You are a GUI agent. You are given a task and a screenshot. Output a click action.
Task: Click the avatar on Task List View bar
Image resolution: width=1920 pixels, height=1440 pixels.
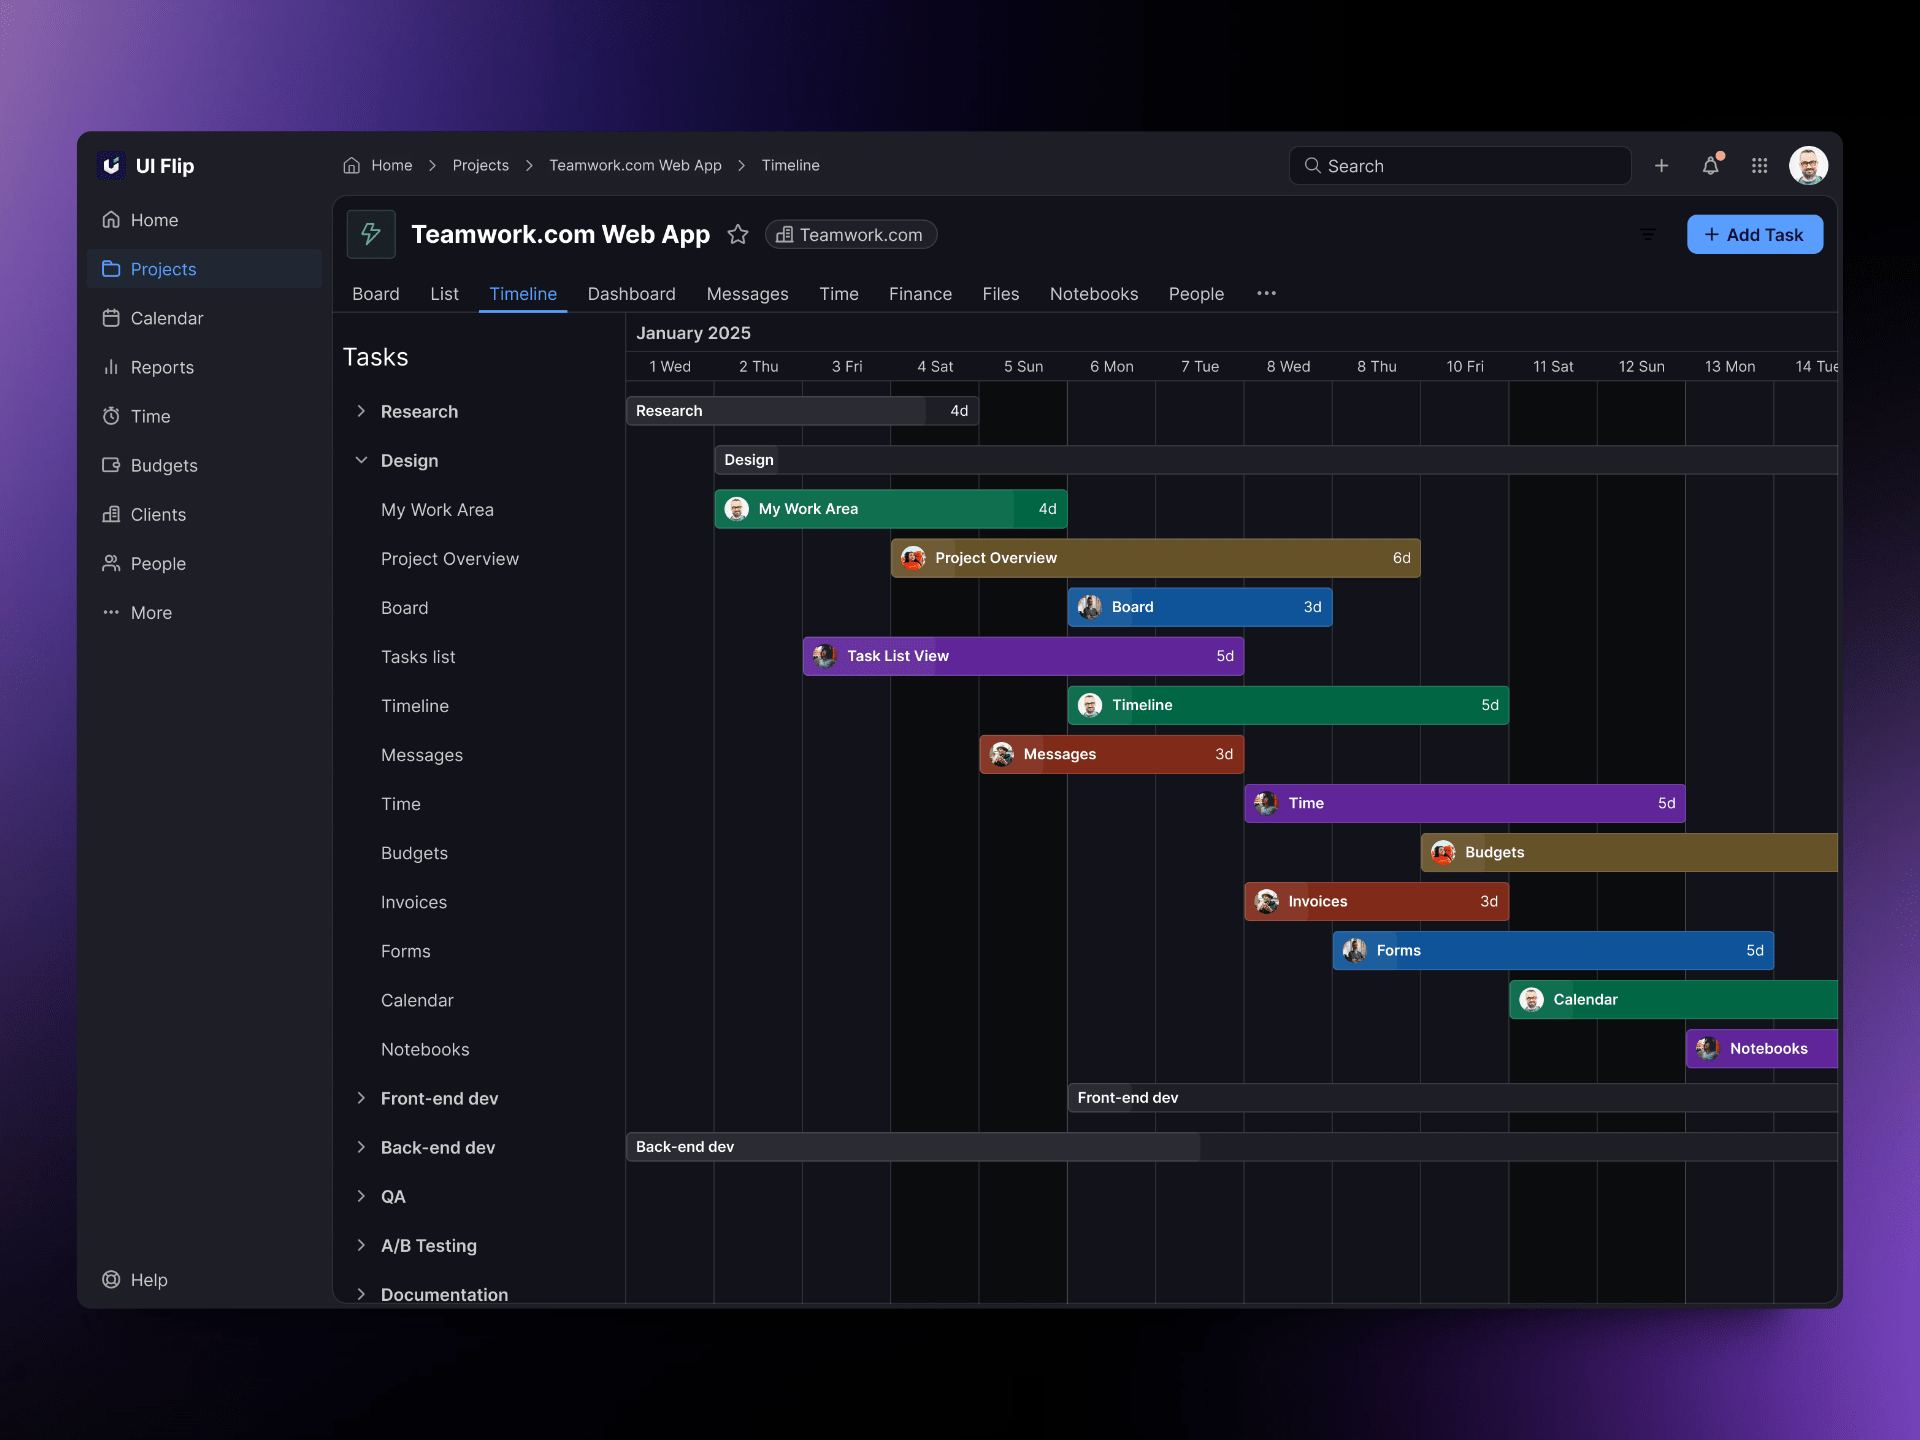pos(825,656)
